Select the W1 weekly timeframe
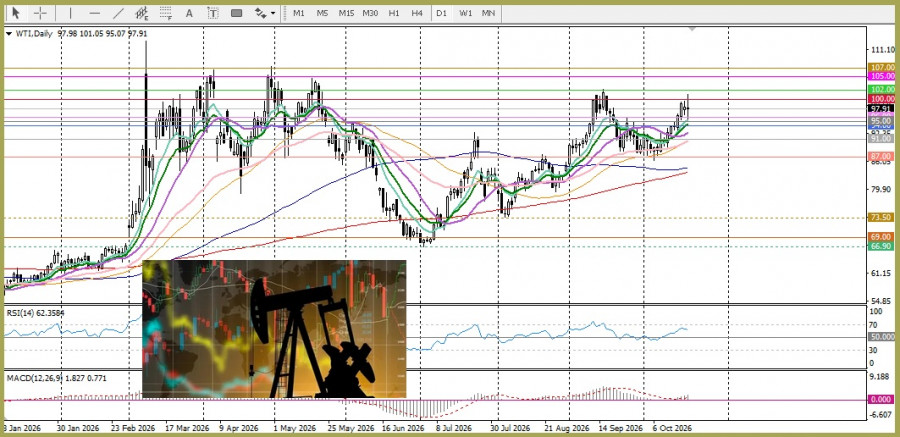This screenshot has height=437, width=900. [465, 13]
